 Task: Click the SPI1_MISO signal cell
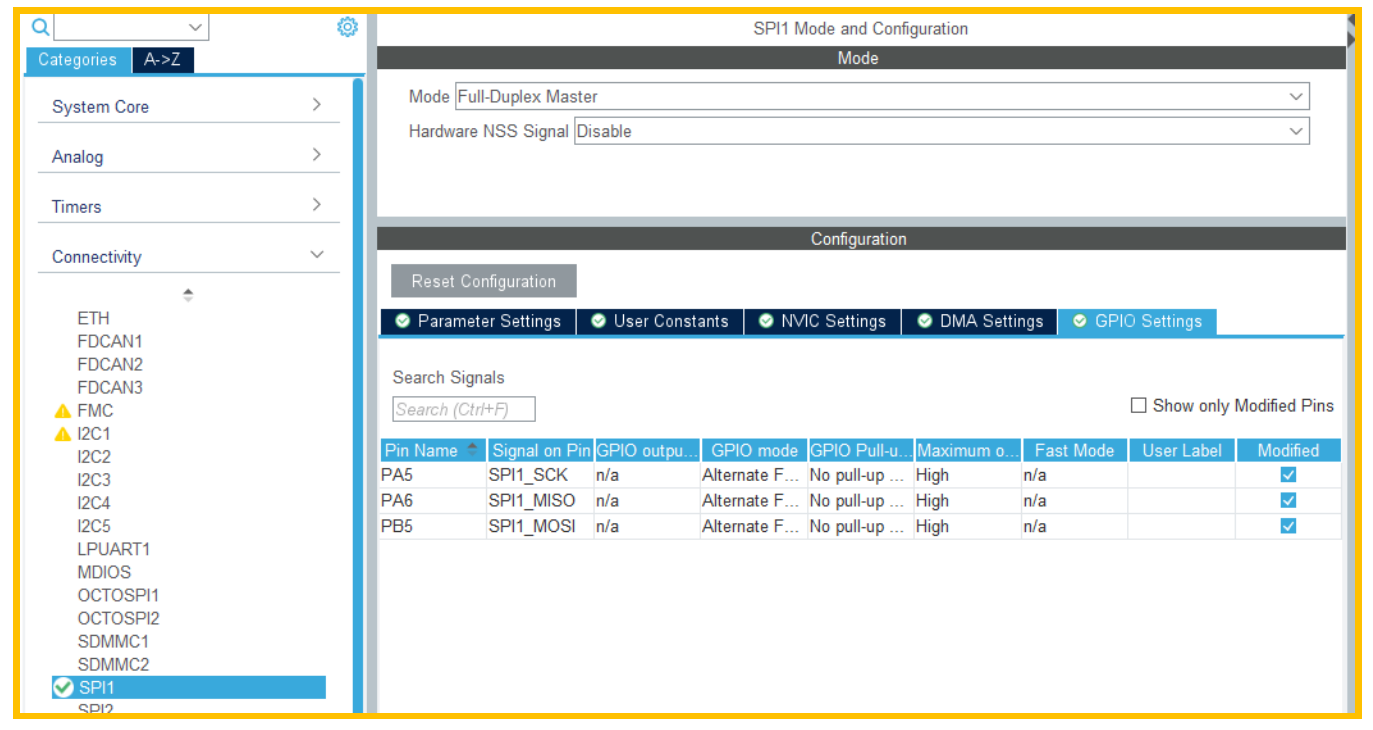540,500
